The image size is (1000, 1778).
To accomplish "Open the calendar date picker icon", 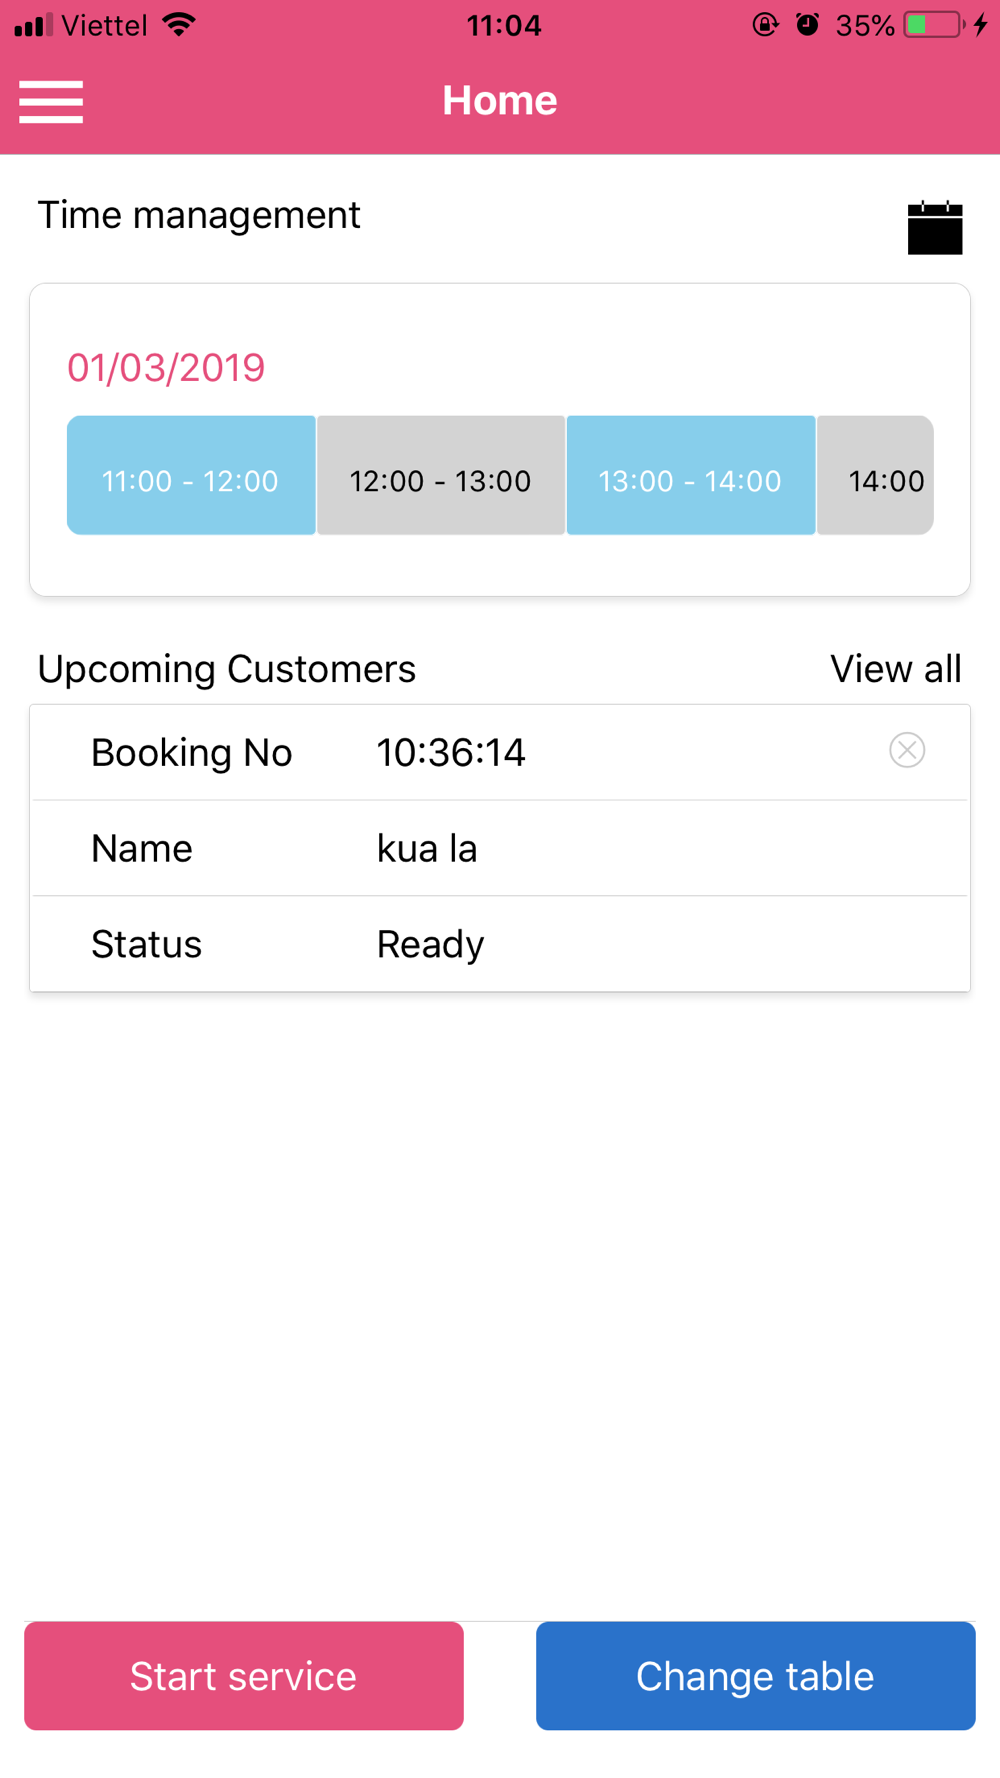I will tap(935, 228).
